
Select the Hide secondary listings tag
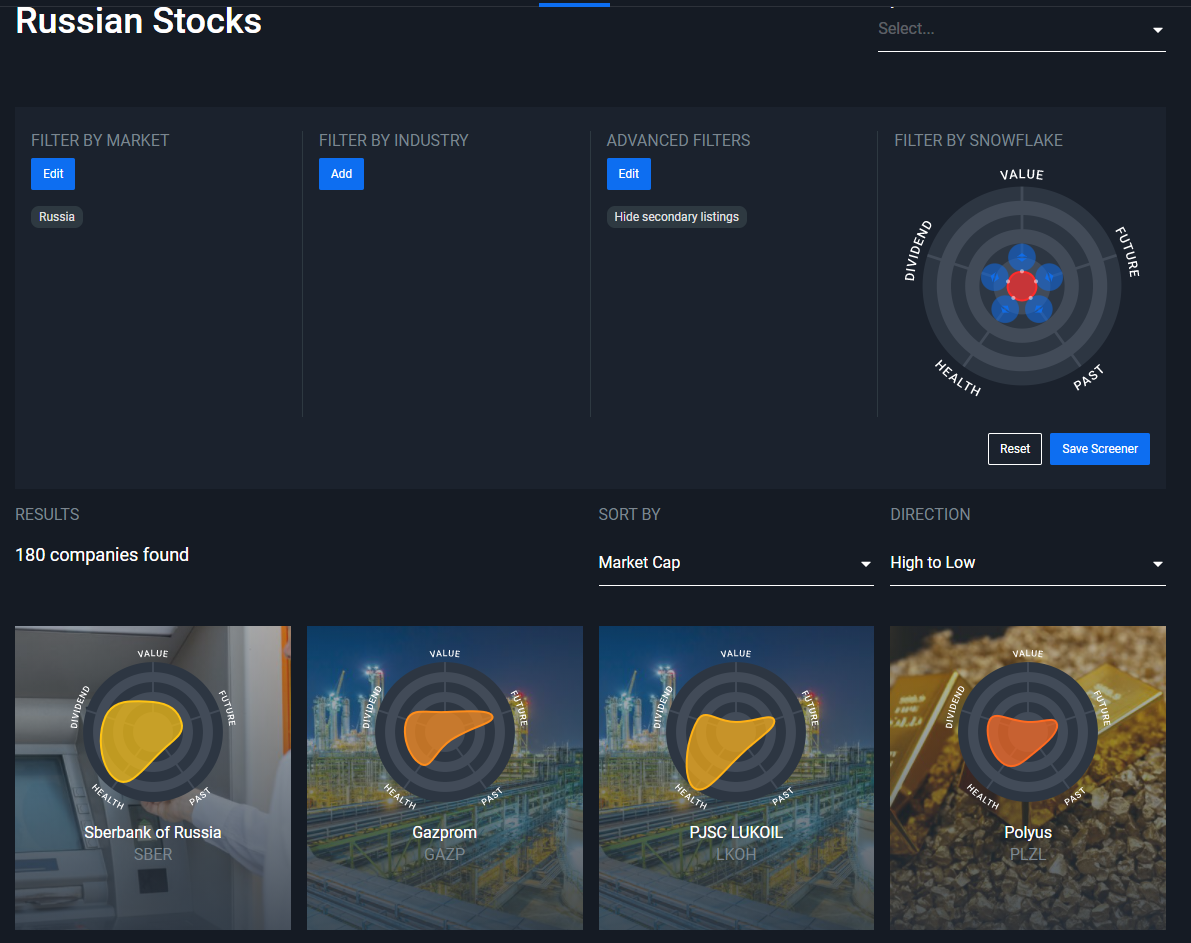[x=676, y=217]
